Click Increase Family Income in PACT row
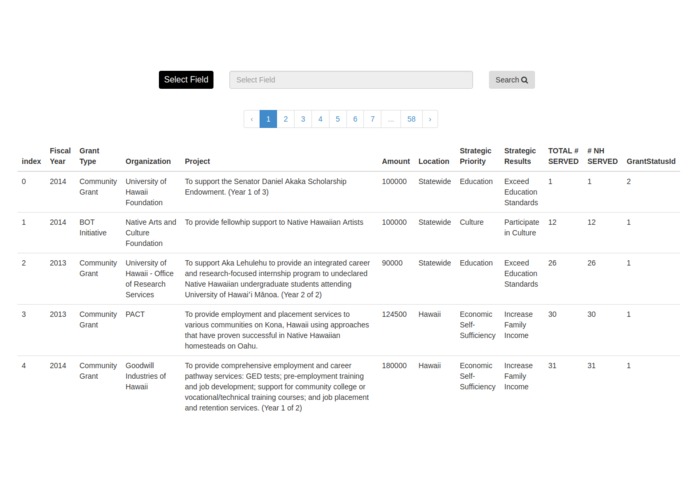 518,325
